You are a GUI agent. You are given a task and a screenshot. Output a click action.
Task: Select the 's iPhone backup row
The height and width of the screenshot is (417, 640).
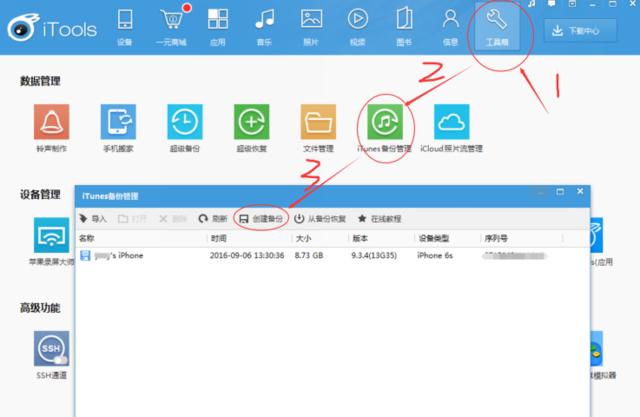[x=332, y=256]
